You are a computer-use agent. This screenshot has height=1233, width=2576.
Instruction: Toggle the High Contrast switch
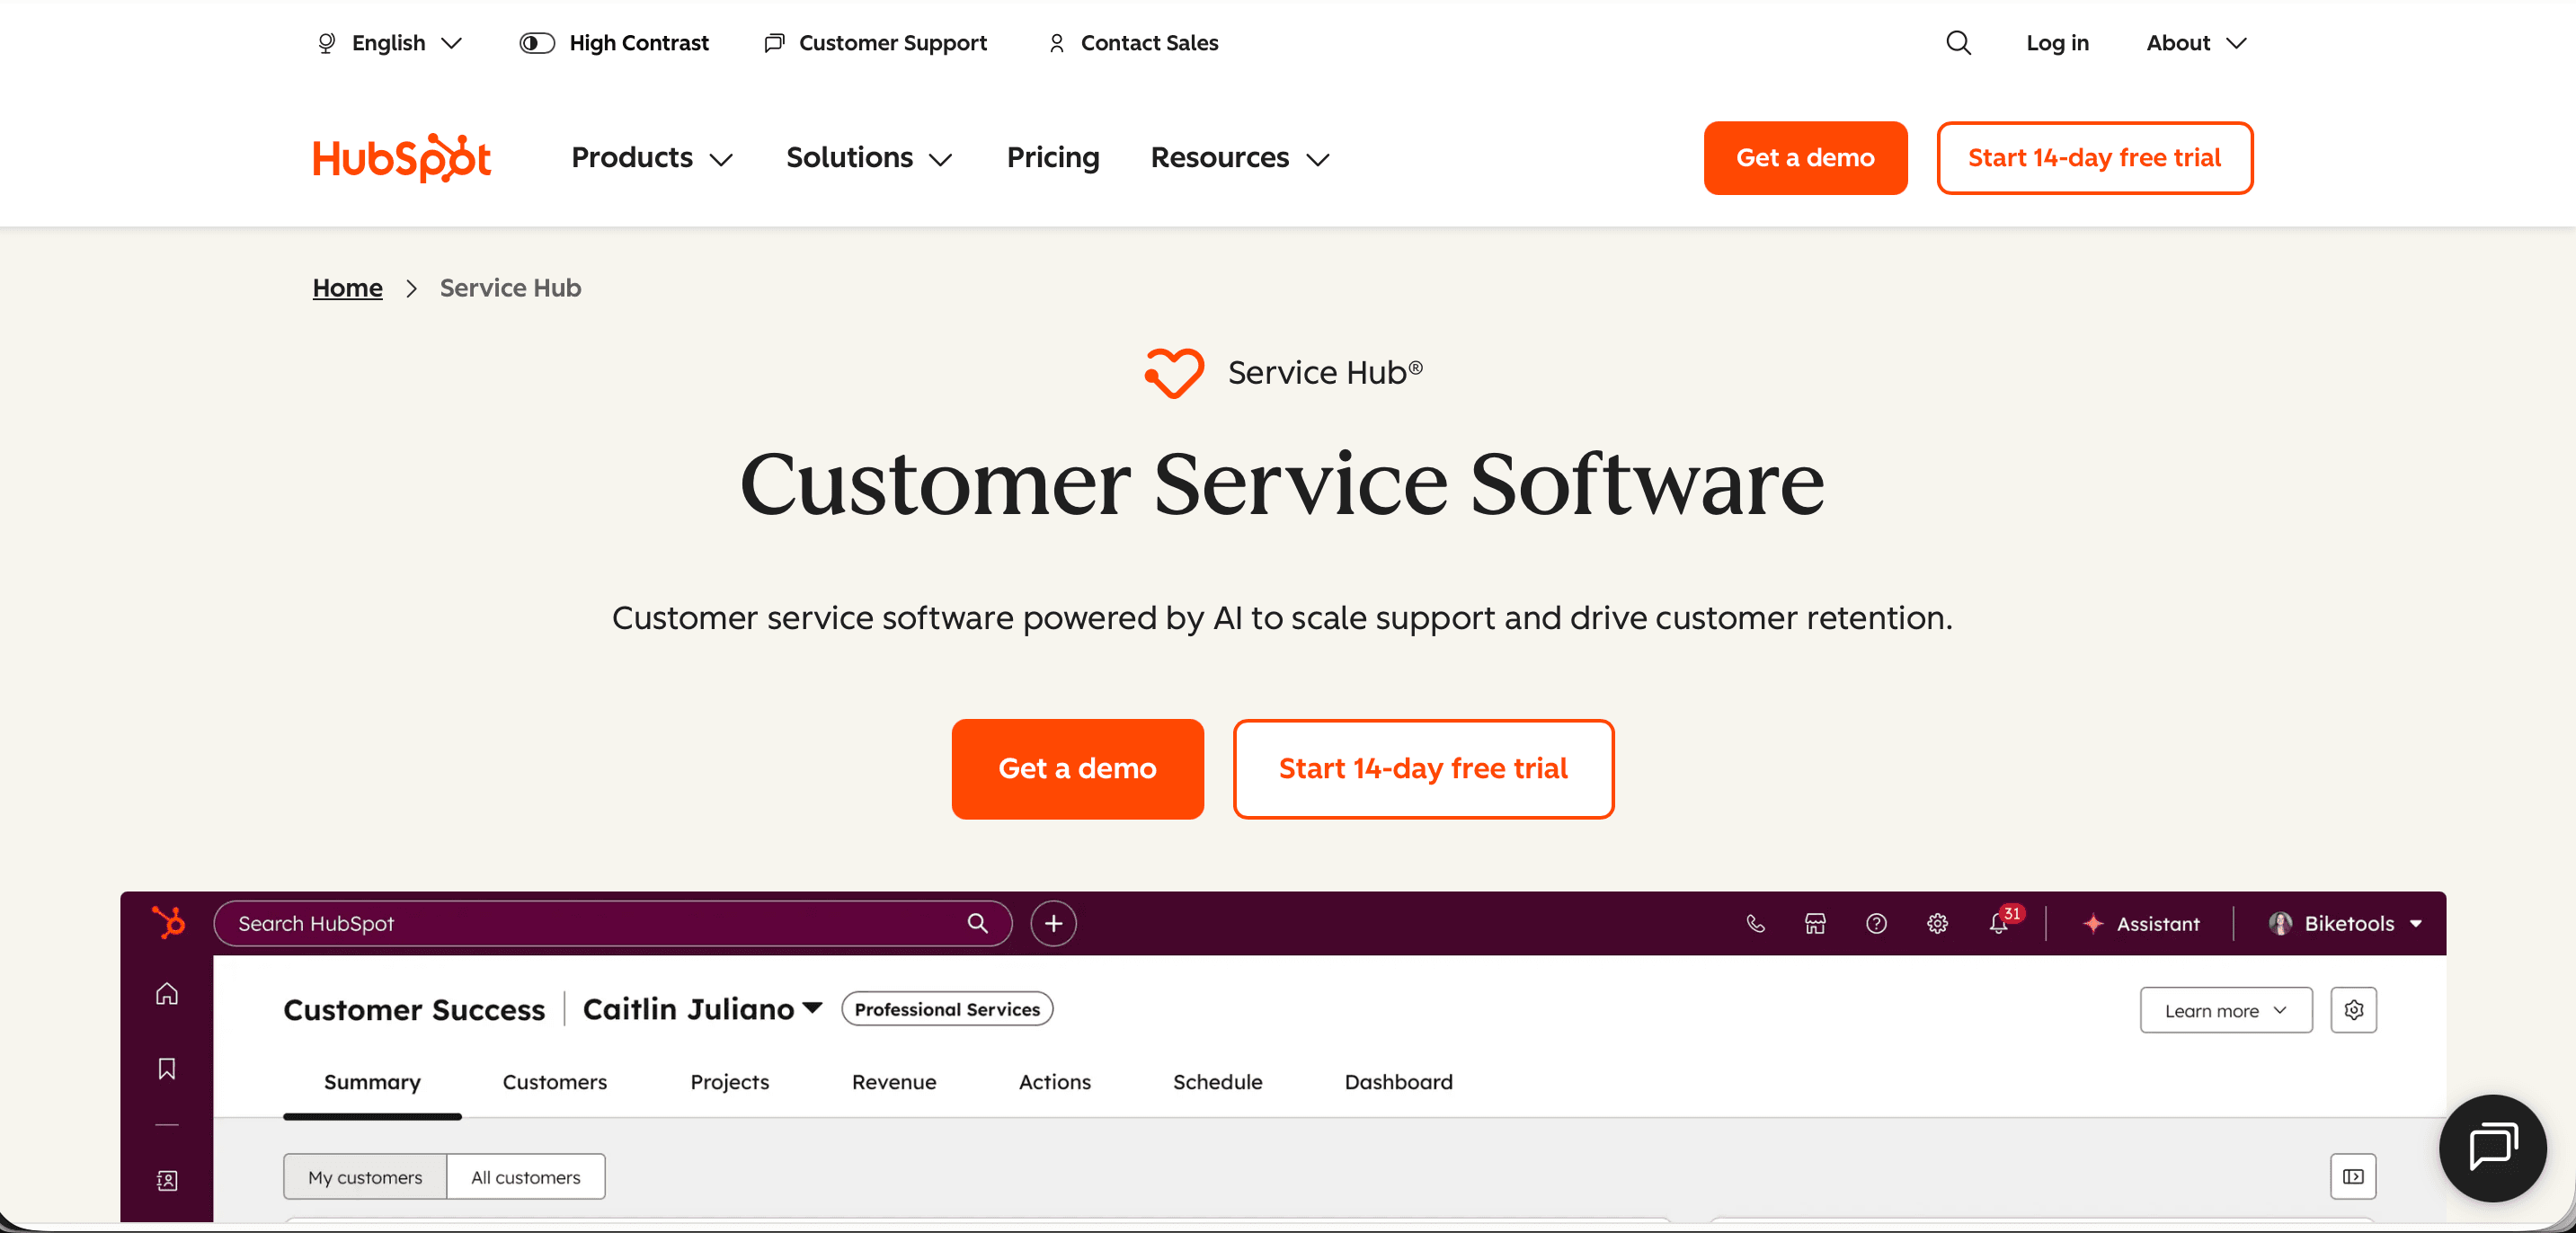537,43
